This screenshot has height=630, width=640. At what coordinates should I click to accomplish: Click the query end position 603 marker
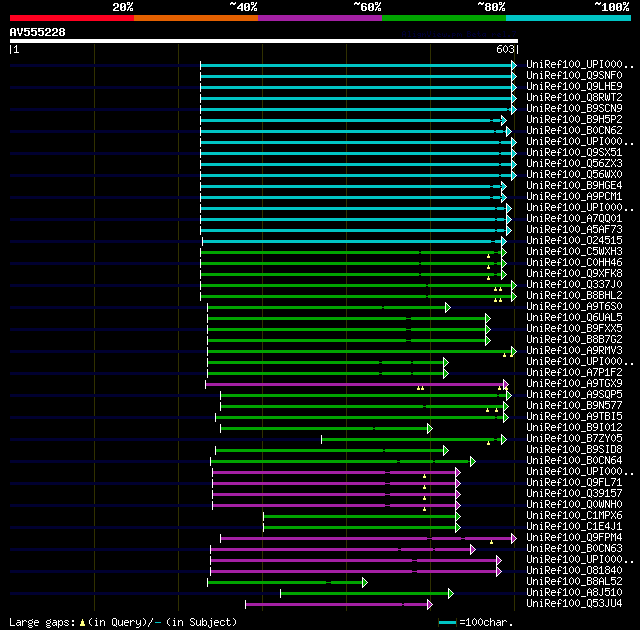point(507,49)
